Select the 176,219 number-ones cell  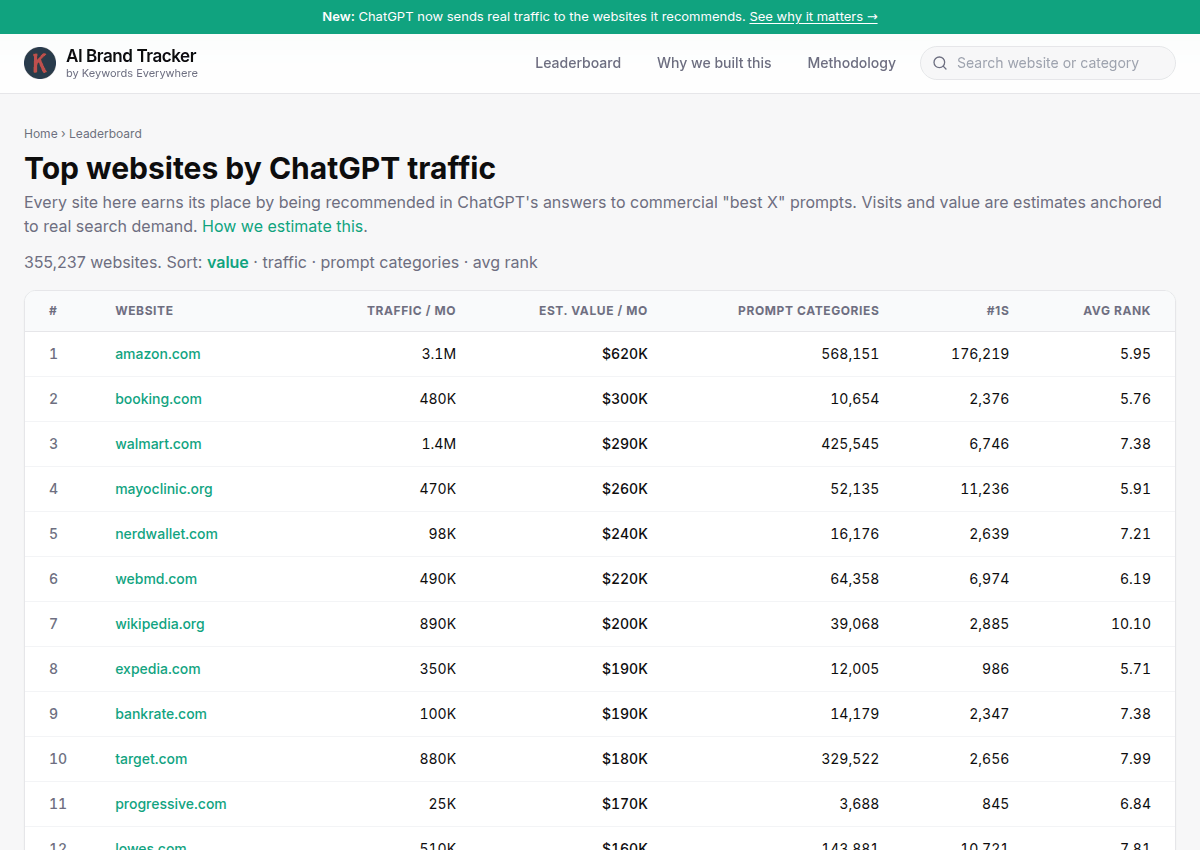[980, 354]
